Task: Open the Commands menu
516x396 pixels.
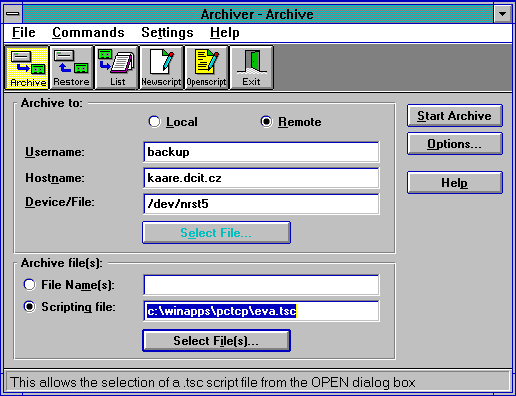Action: coord(88,33)
